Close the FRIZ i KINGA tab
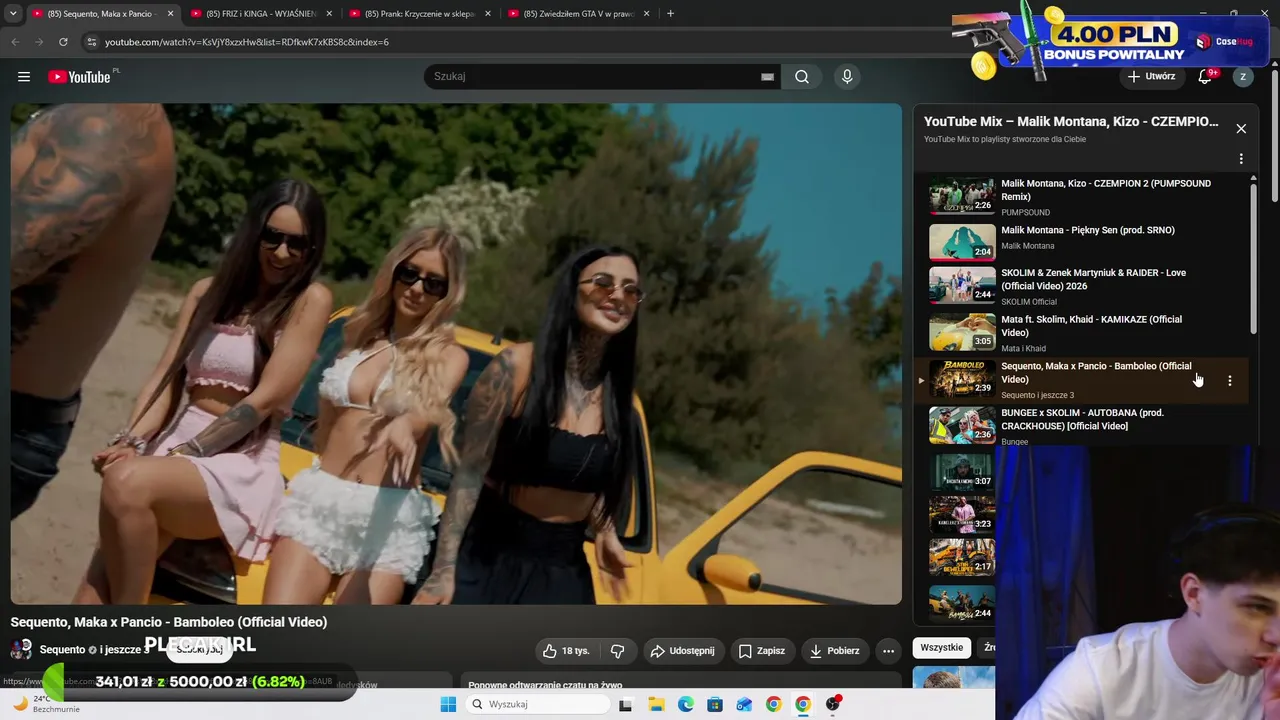 (329, 14)
